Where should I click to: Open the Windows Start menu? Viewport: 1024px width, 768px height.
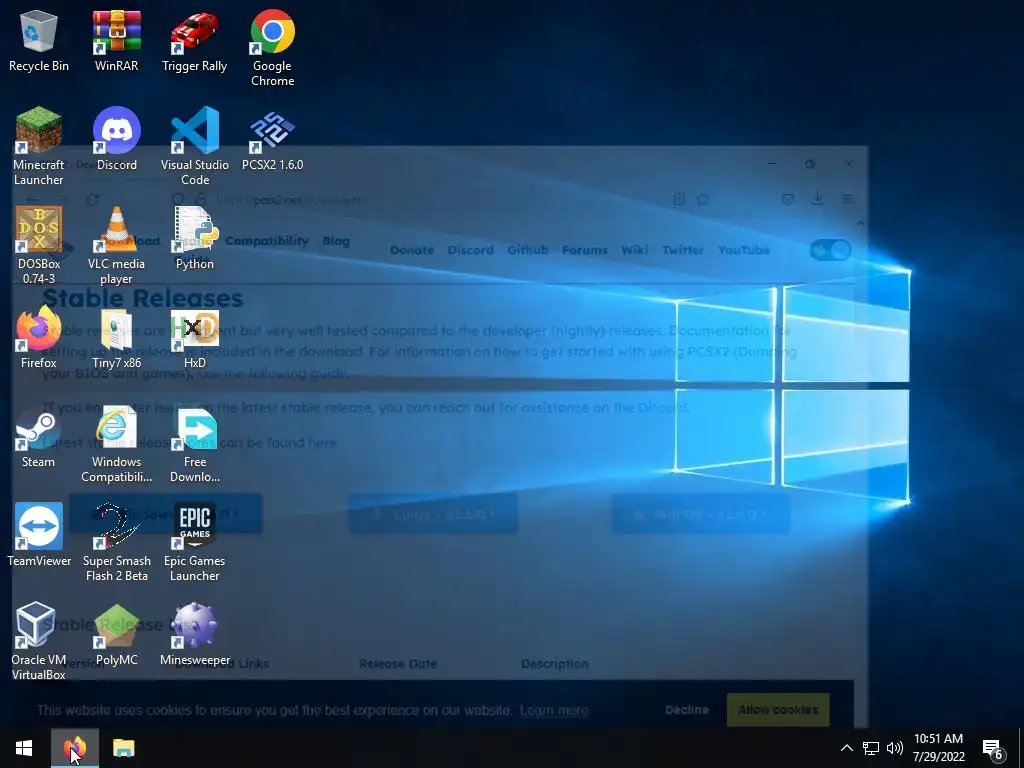[24, 748]
